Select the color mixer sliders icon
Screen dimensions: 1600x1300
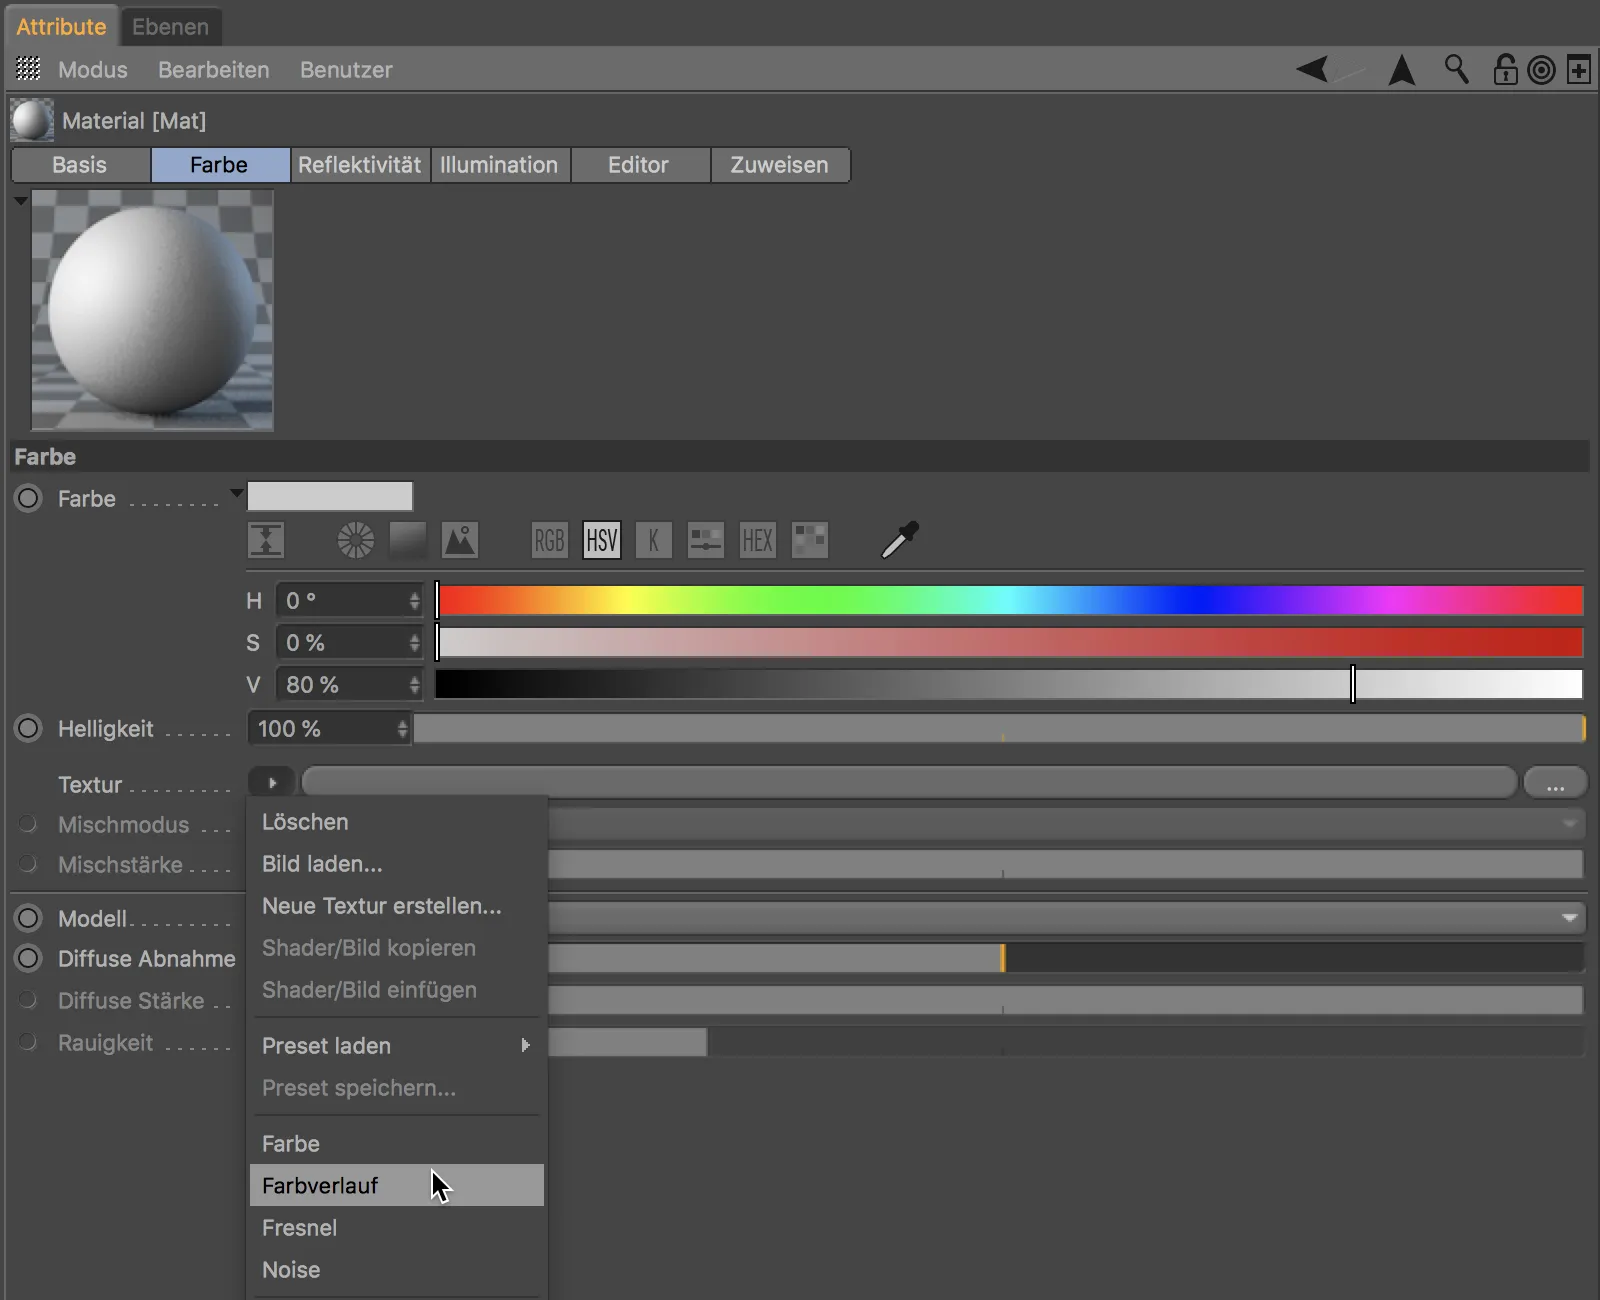pos(706,541)
